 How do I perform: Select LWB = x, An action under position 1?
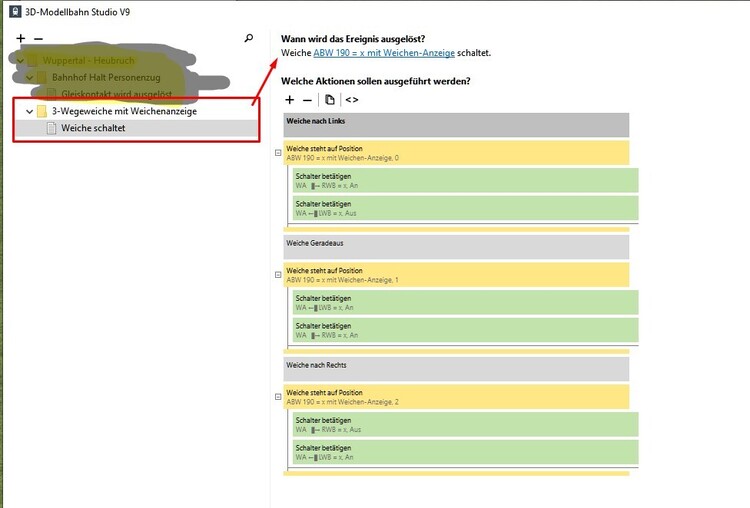(x=465, y=302)
